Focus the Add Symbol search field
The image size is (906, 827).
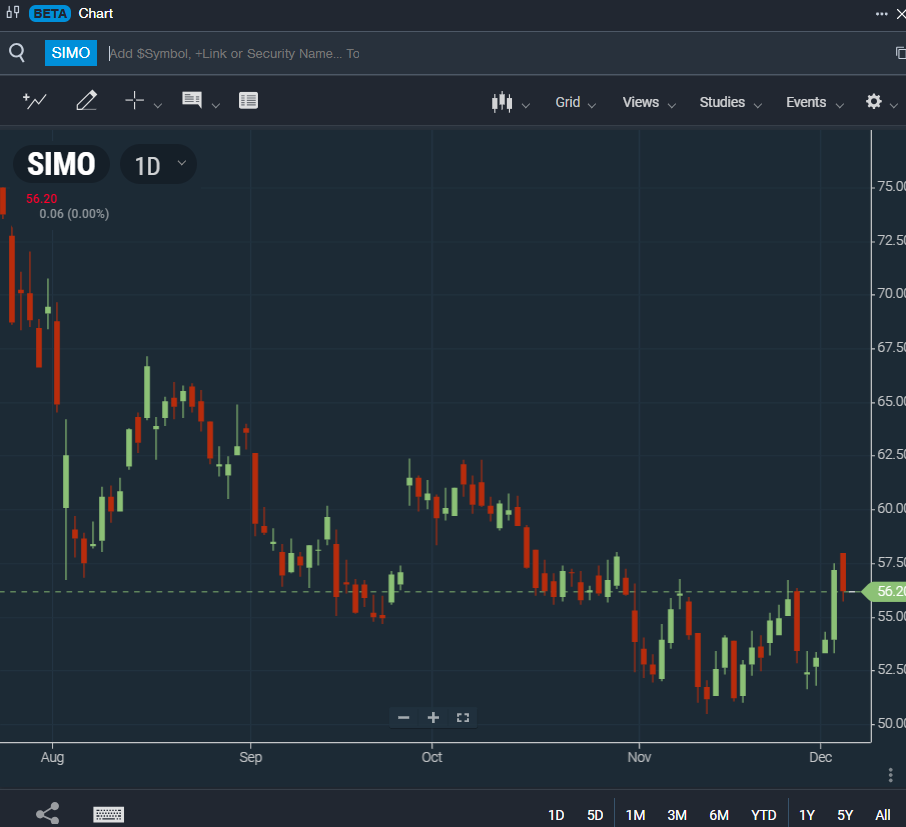click(234, 54)
